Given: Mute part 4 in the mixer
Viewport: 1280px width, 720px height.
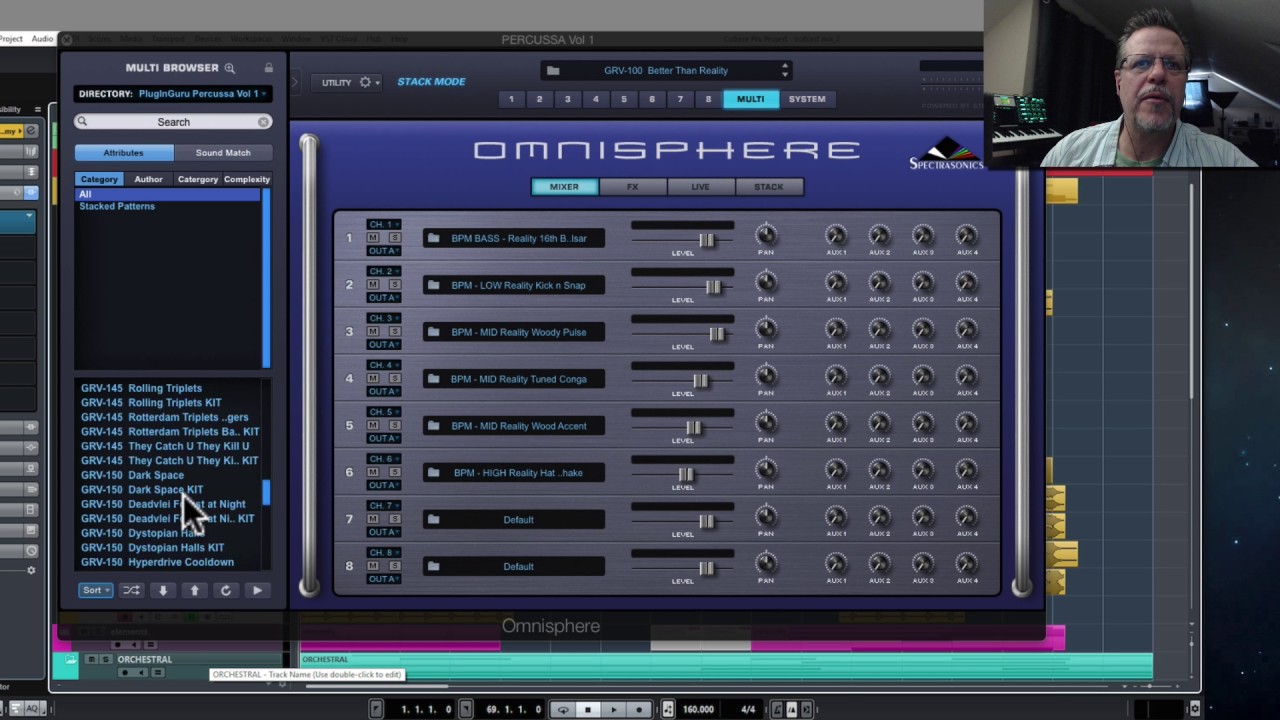Looking at the screenshot, I should pos(373,379).
